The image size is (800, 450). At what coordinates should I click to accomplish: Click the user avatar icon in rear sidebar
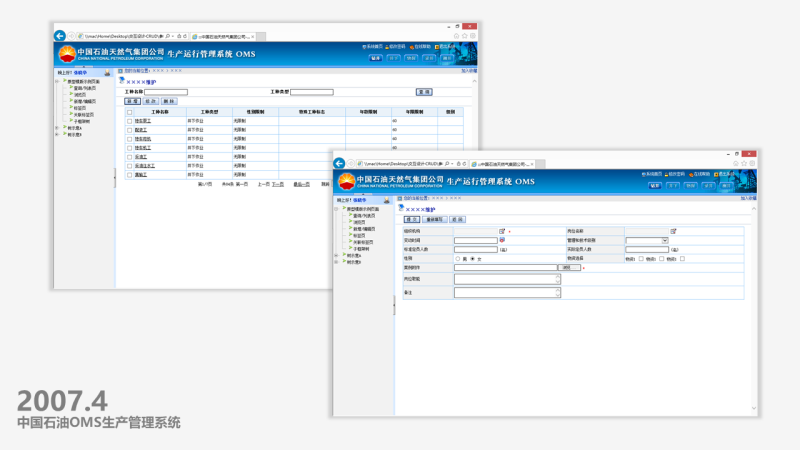click(x=107, y=73)
